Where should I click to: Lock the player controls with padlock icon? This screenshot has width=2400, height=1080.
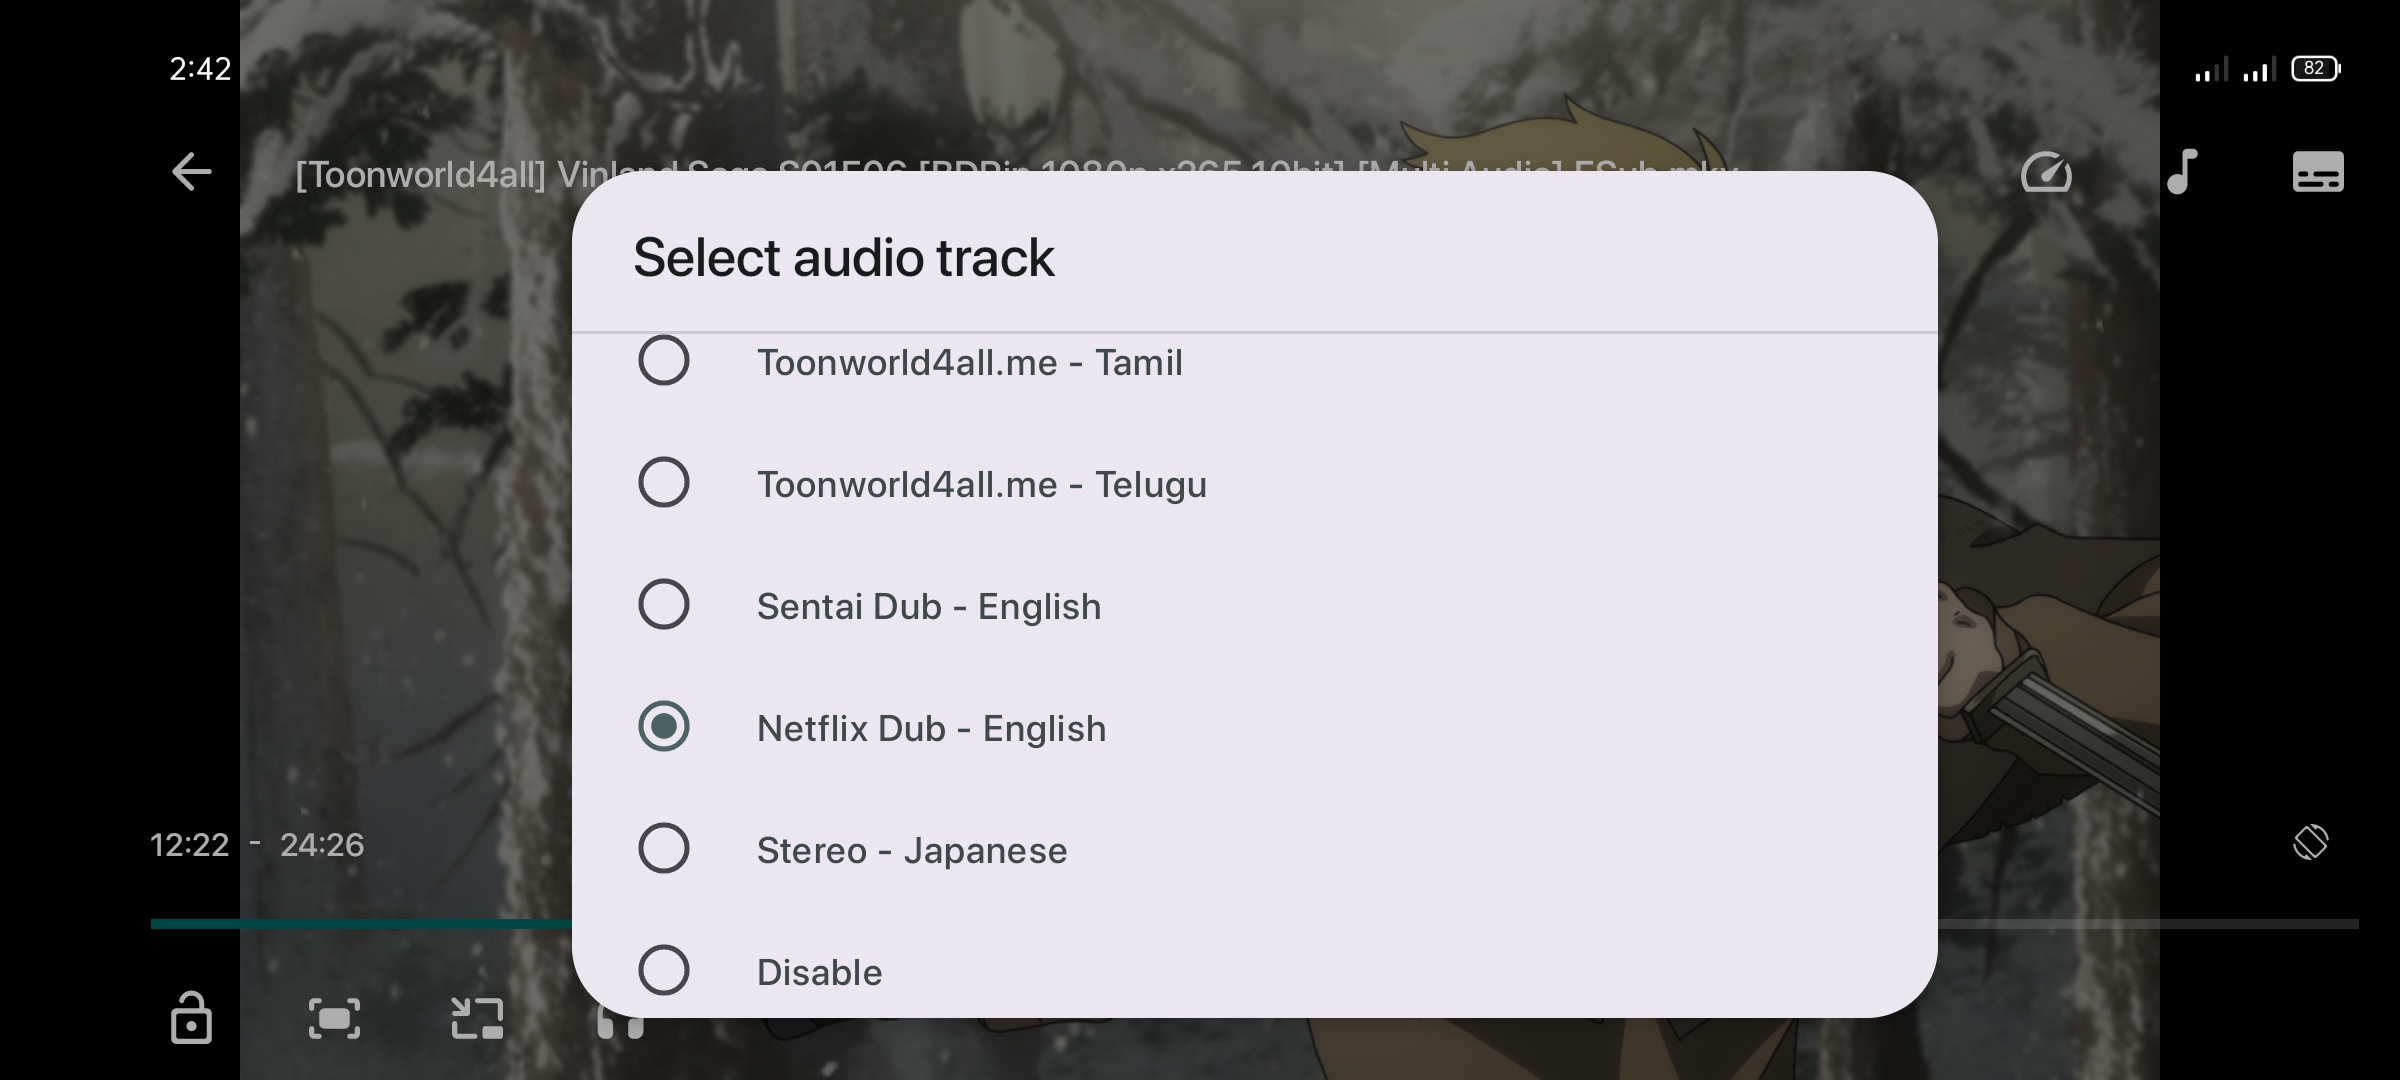(x=191, y=1018)
